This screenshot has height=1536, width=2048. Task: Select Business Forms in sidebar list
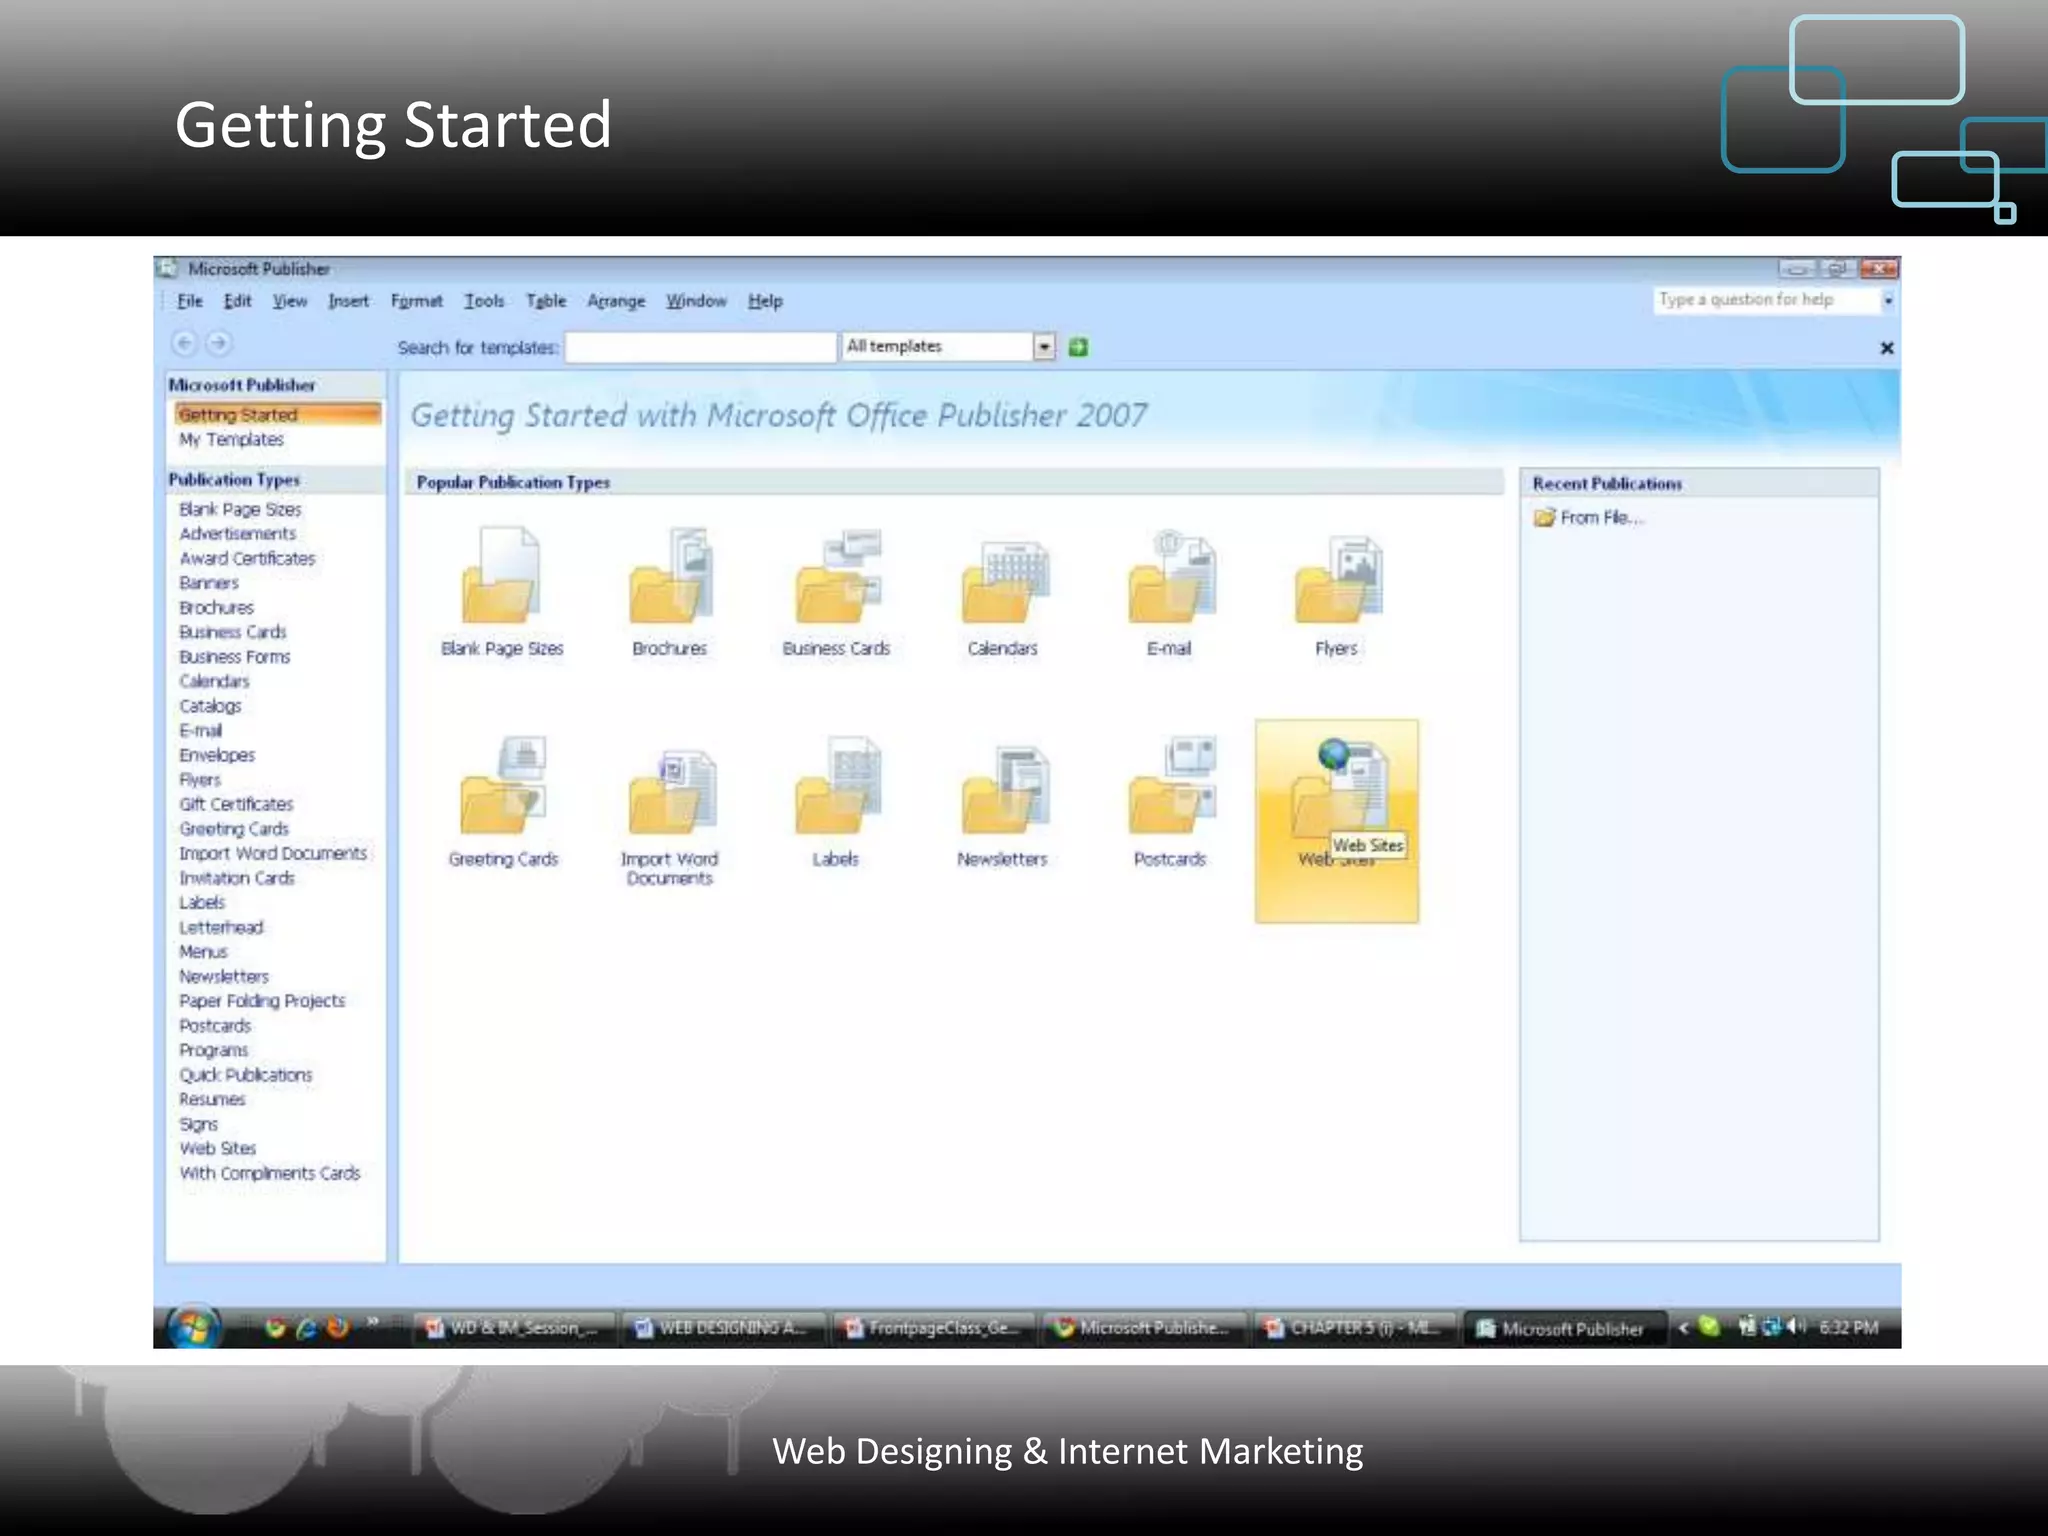235,657
